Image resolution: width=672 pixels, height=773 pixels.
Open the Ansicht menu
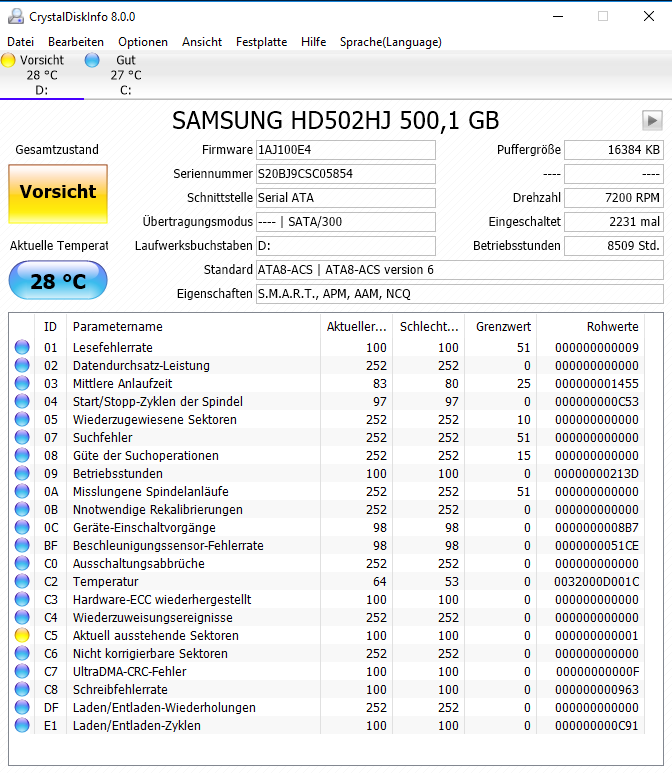(202, 42)
